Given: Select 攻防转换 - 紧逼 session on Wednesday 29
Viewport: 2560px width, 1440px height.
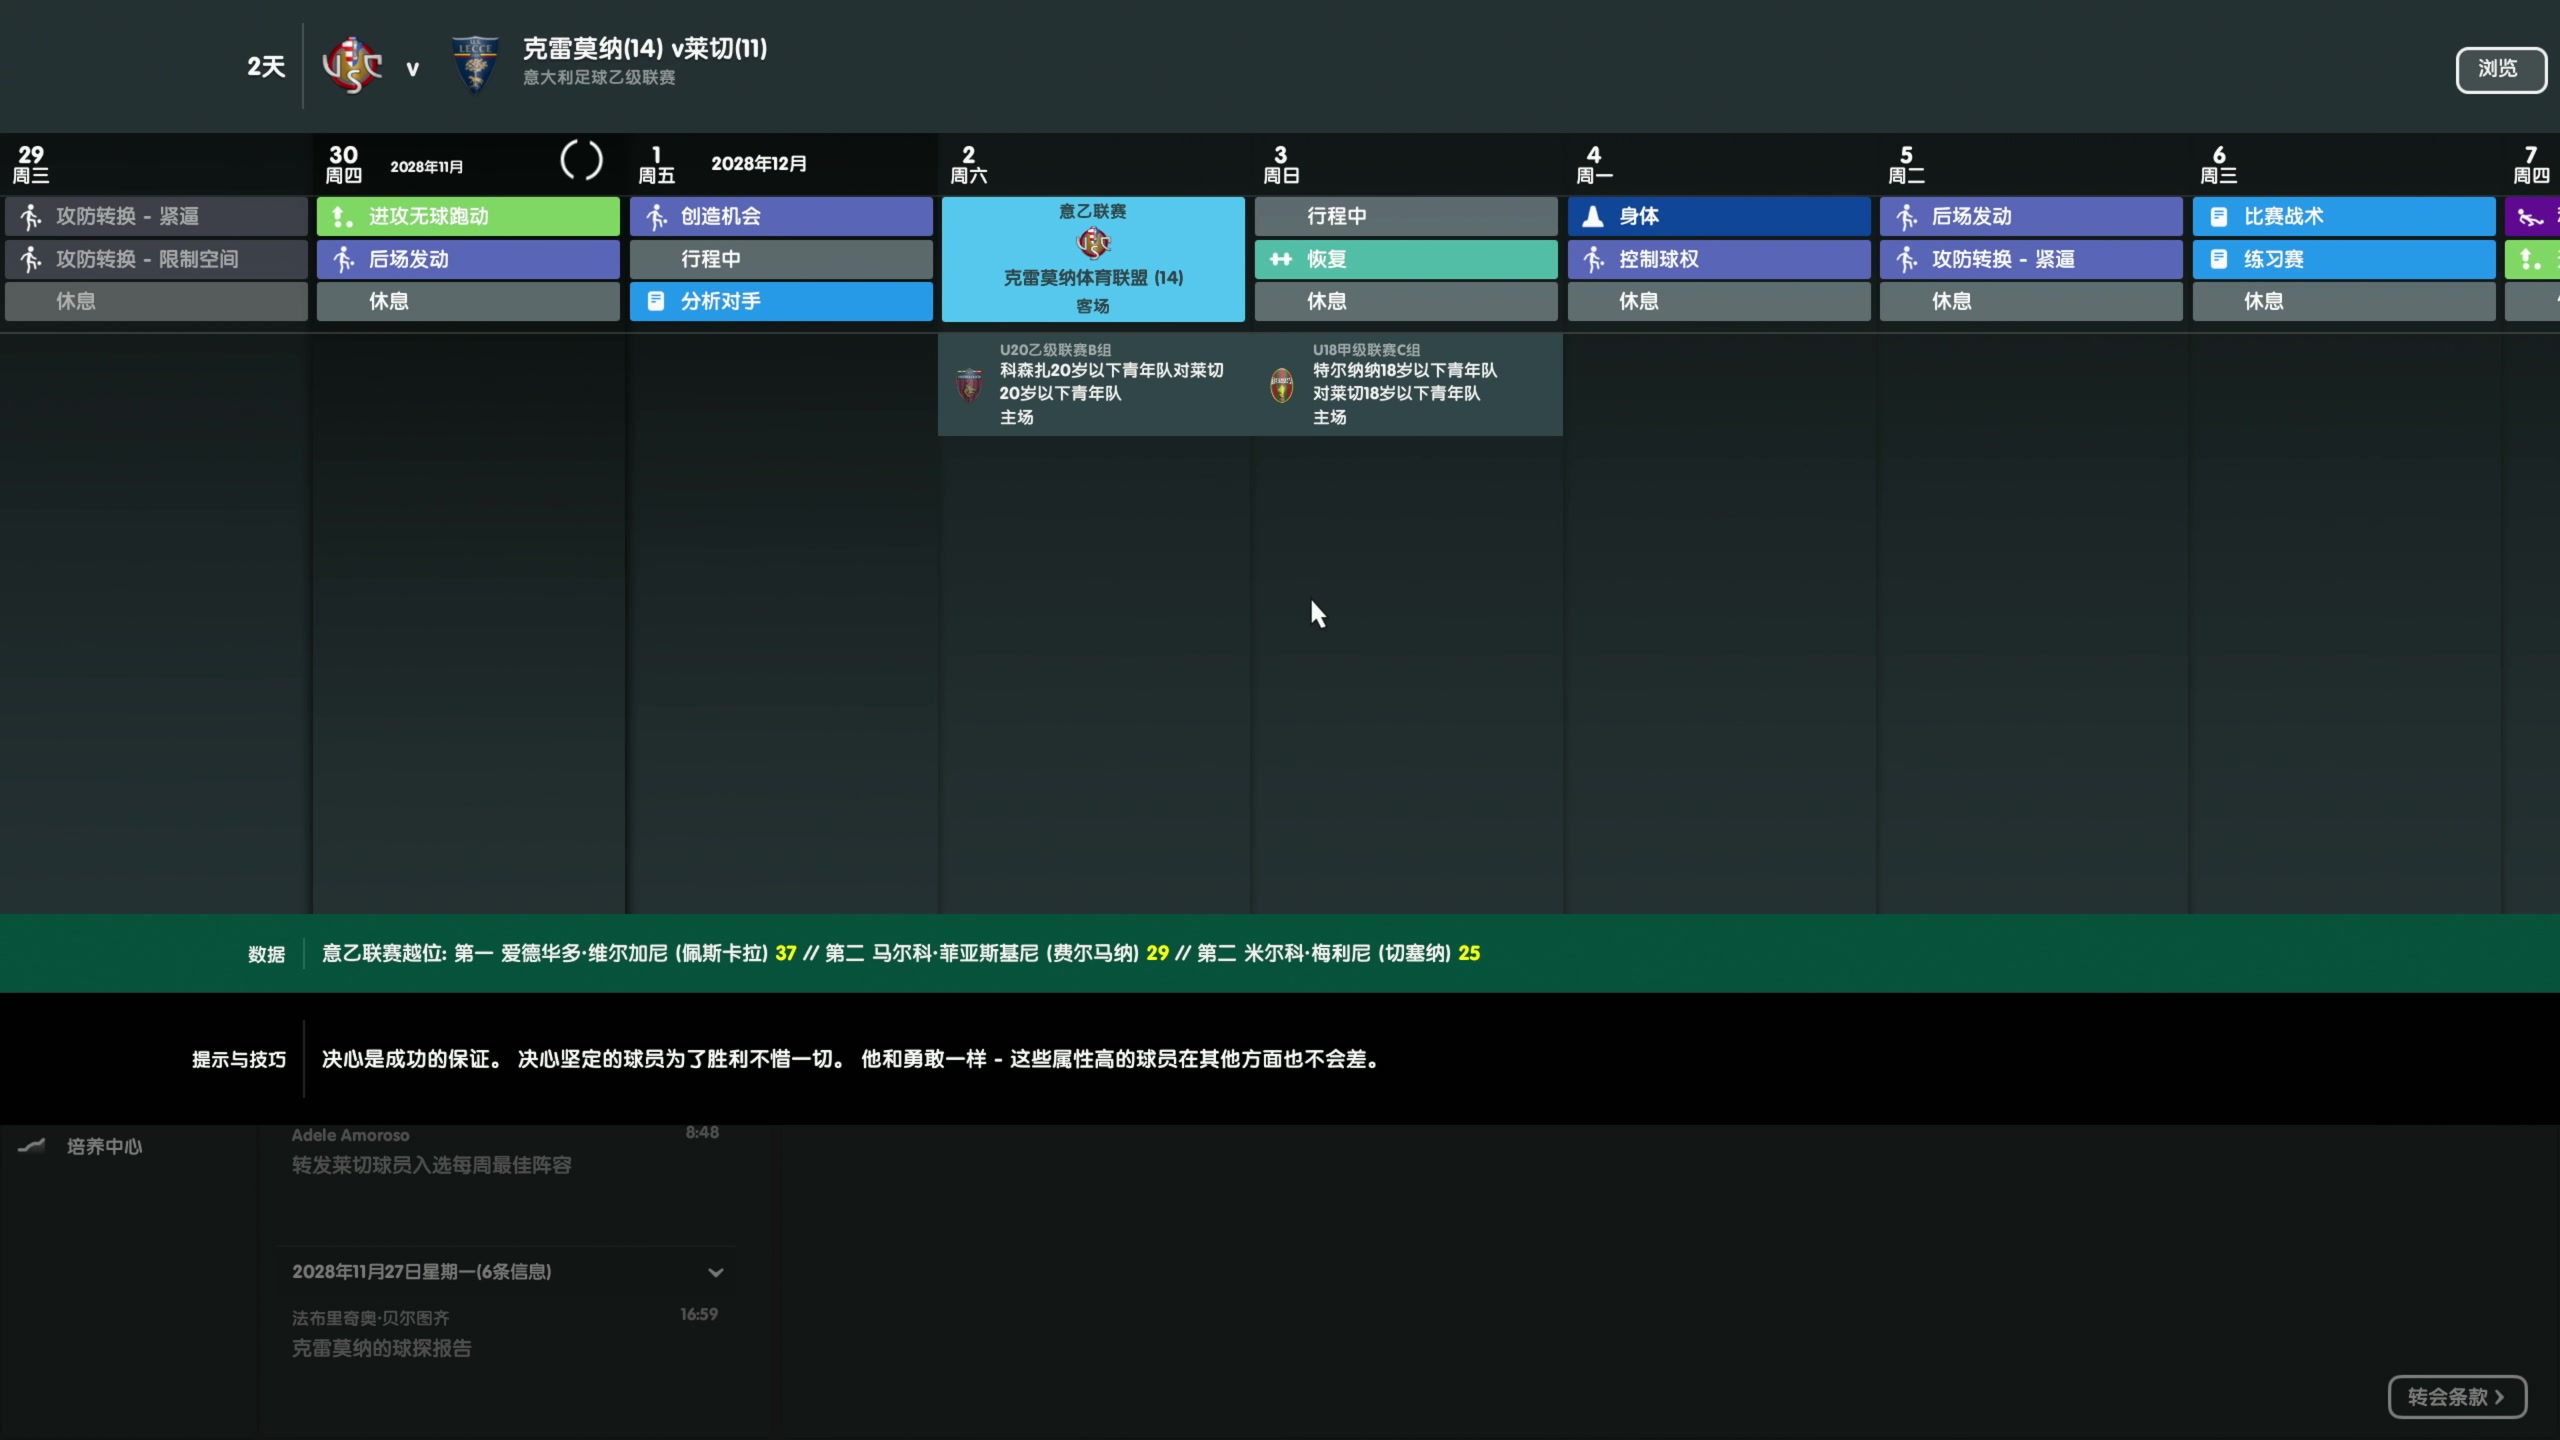Looking at the screenshot, I should pos(156,216).
